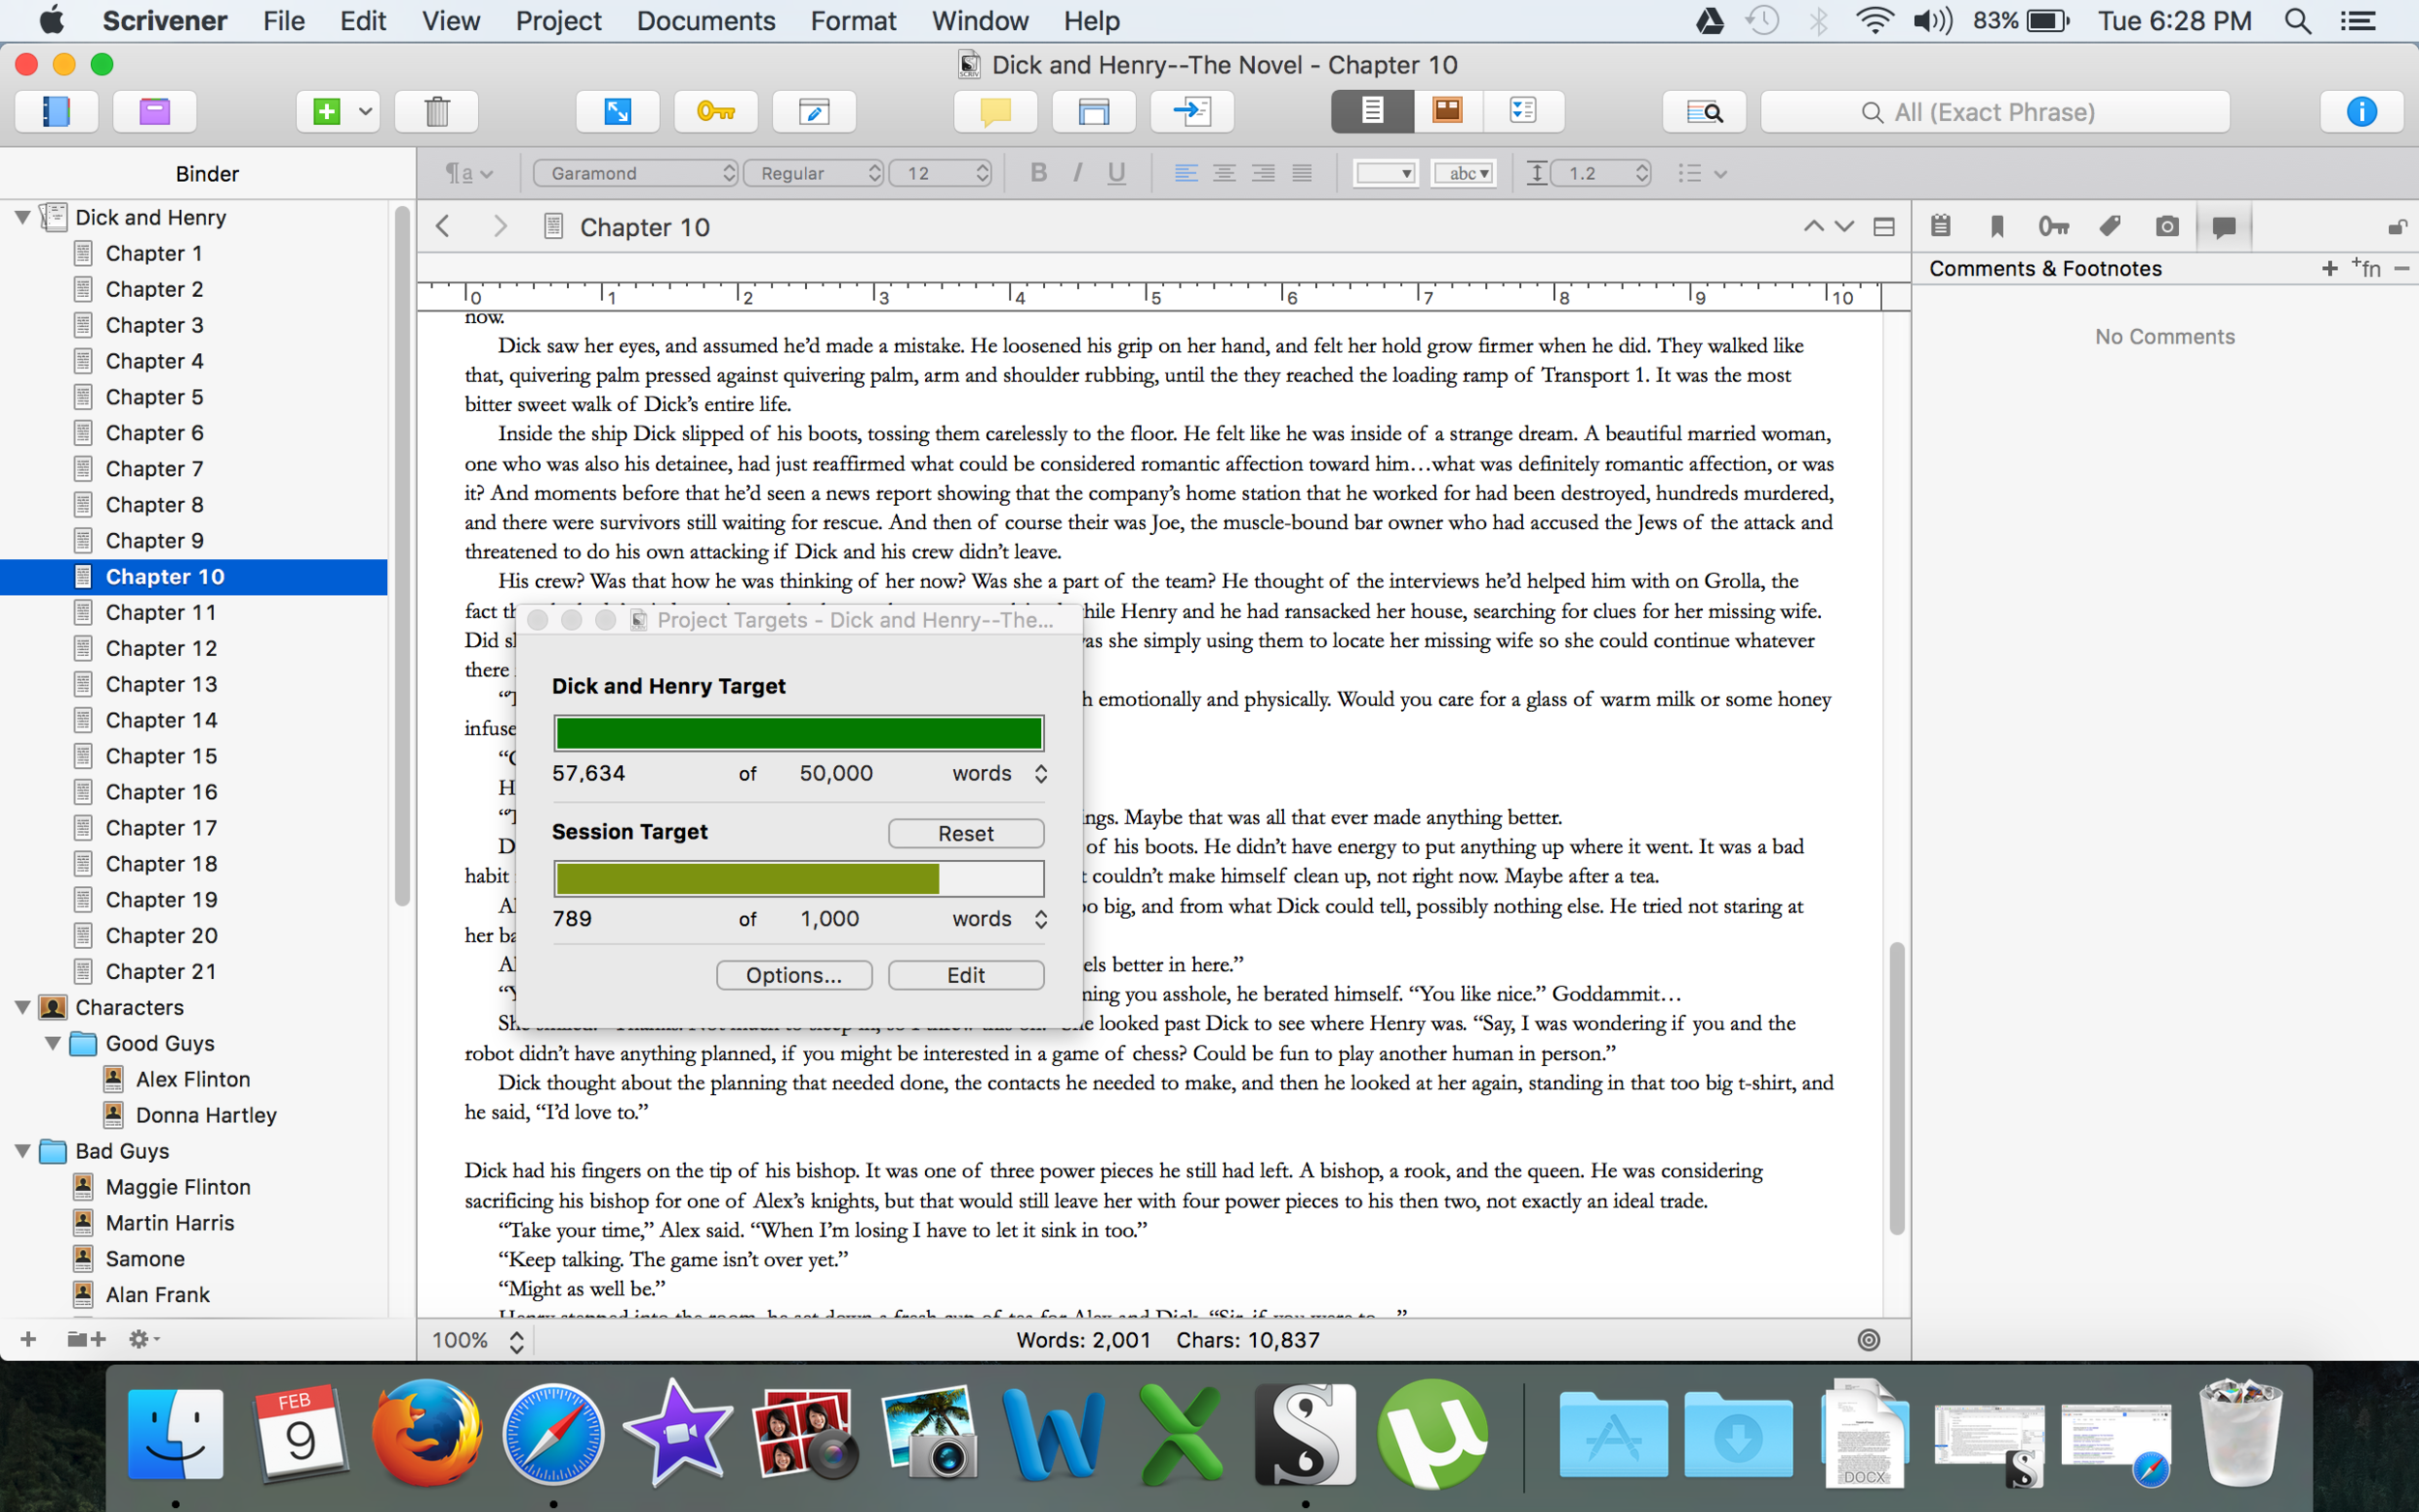Go back in editor history
The width and height of the screenshot is (2419, 1512).
point(443,227)
